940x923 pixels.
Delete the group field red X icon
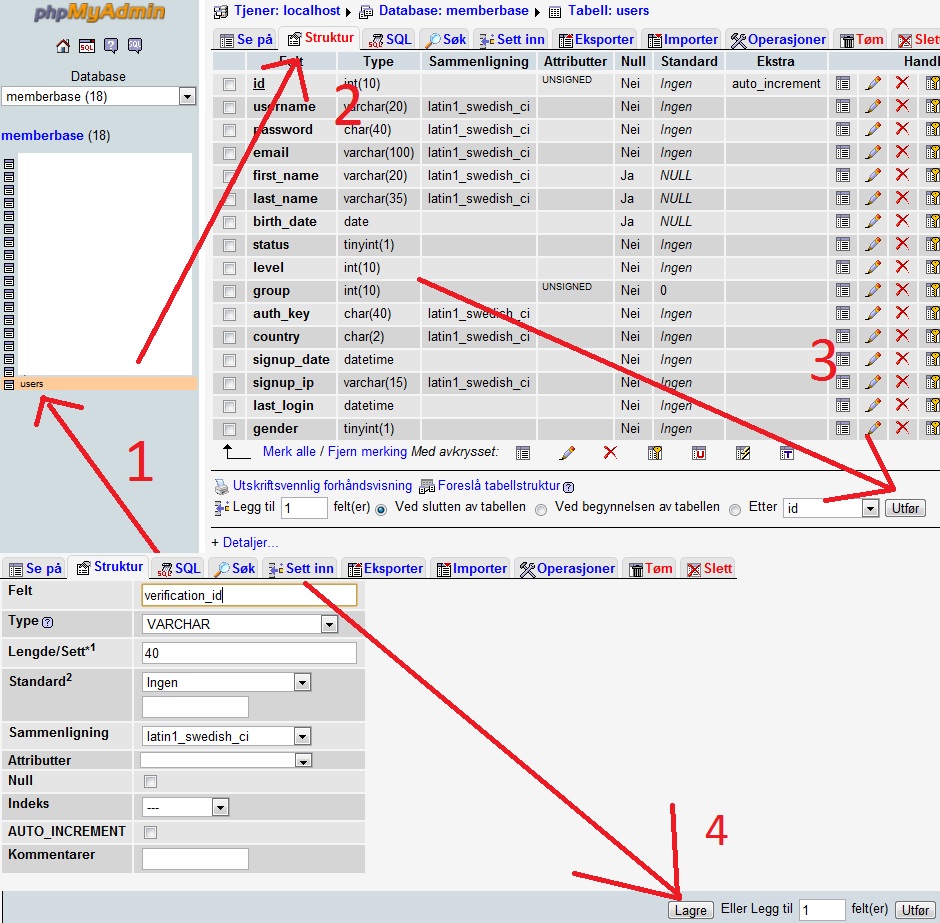(902, 290)
